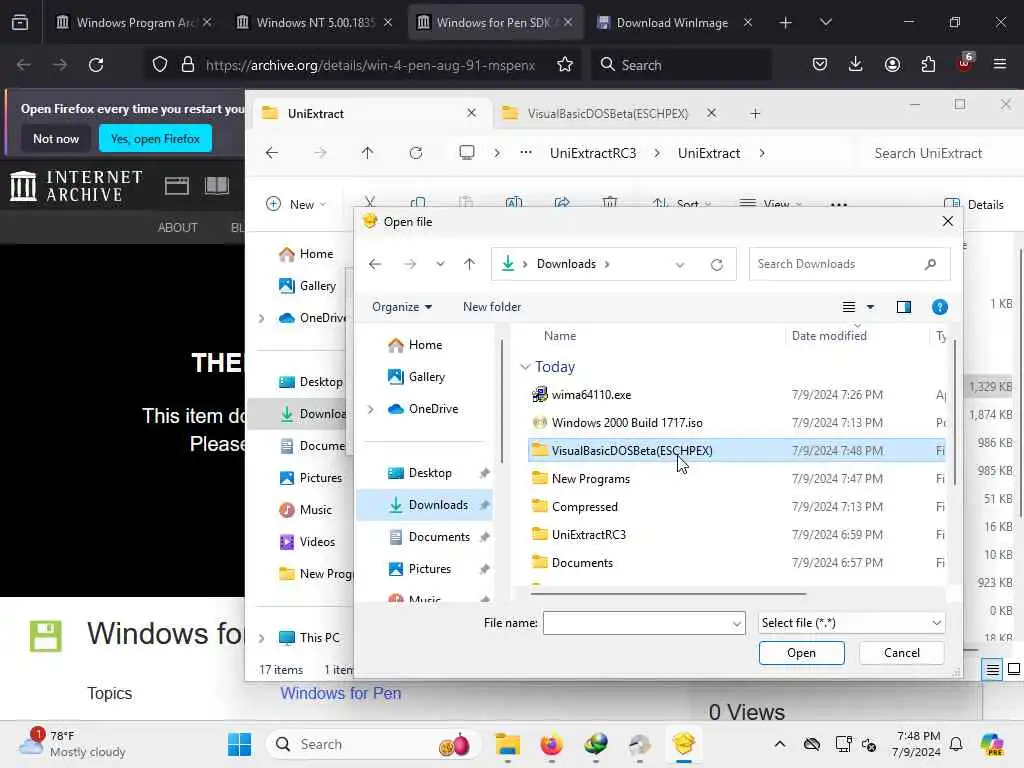Select the UniExtractRC3 folder in dialog
This screenshot has height=768, width=1024.
pyautogui.click(x=738, y=534)
